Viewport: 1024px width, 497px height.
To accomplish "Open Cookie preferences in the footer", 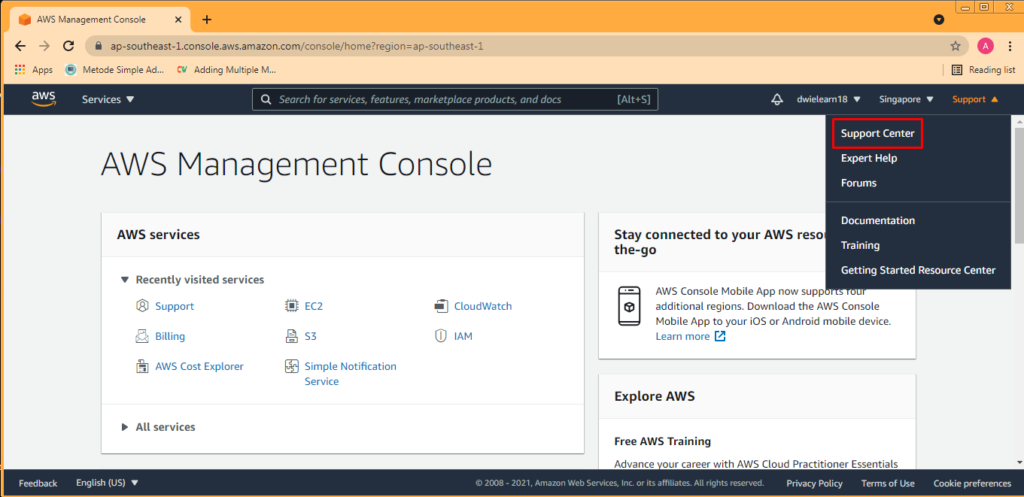I will [972, 483].
